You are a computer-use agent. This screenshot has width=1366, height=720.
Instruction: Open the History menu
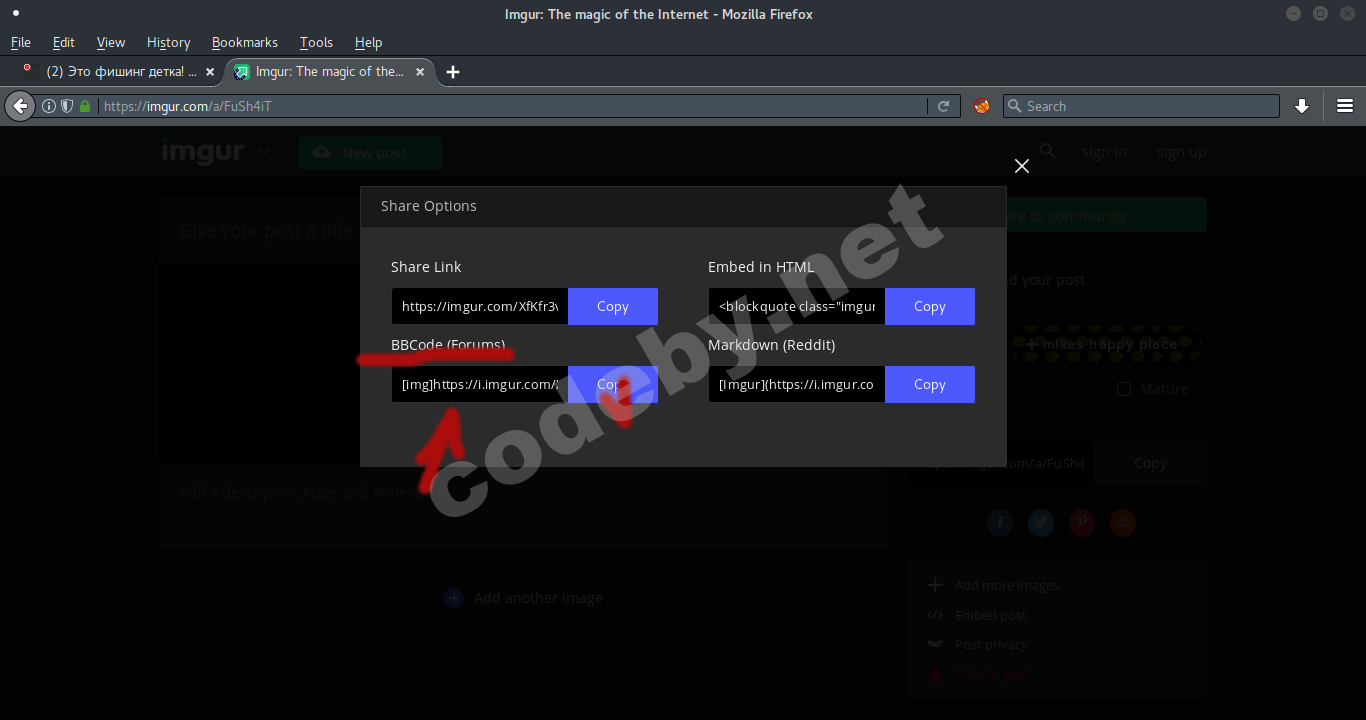pos(168,42)
